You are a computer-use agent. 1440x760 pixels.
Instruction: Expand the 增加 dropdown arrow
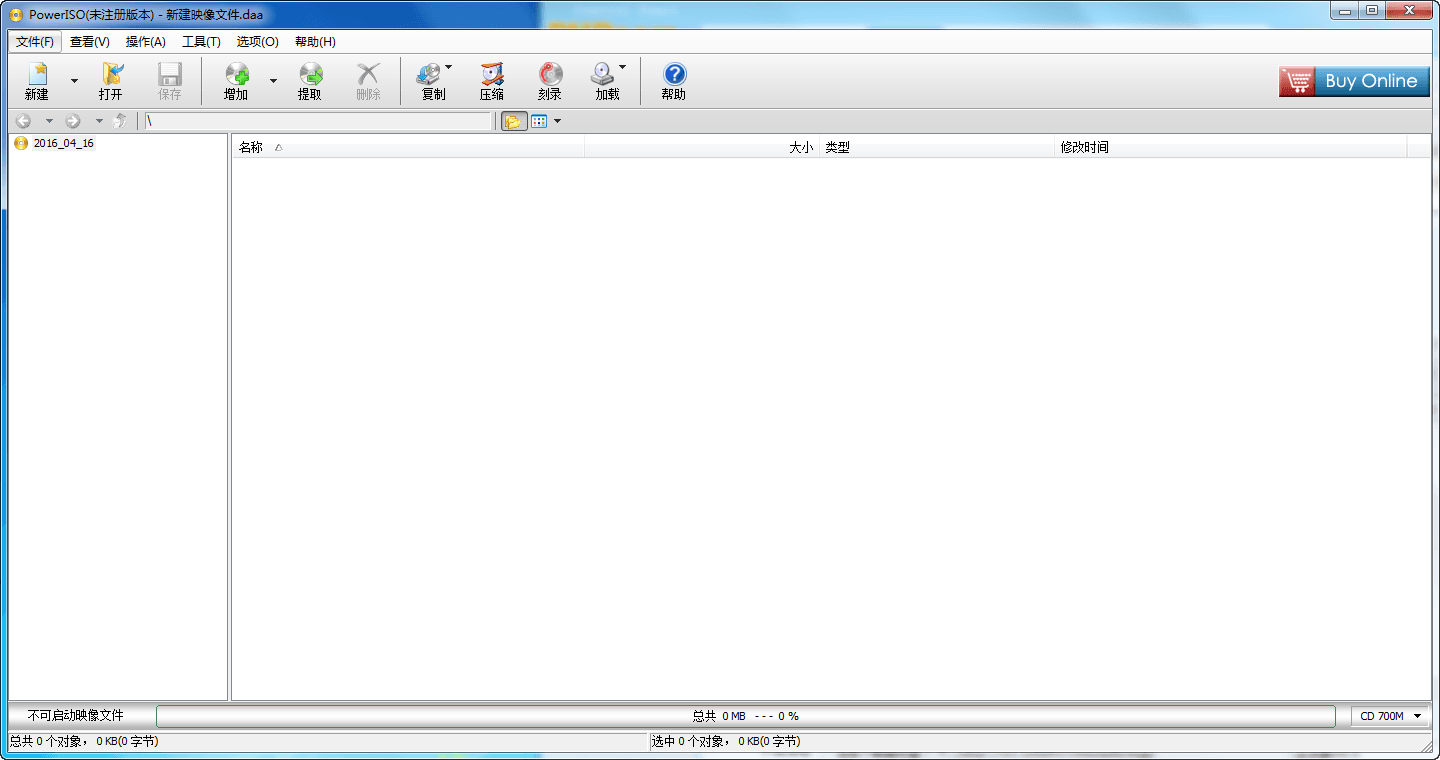click(x=273, y=81)
